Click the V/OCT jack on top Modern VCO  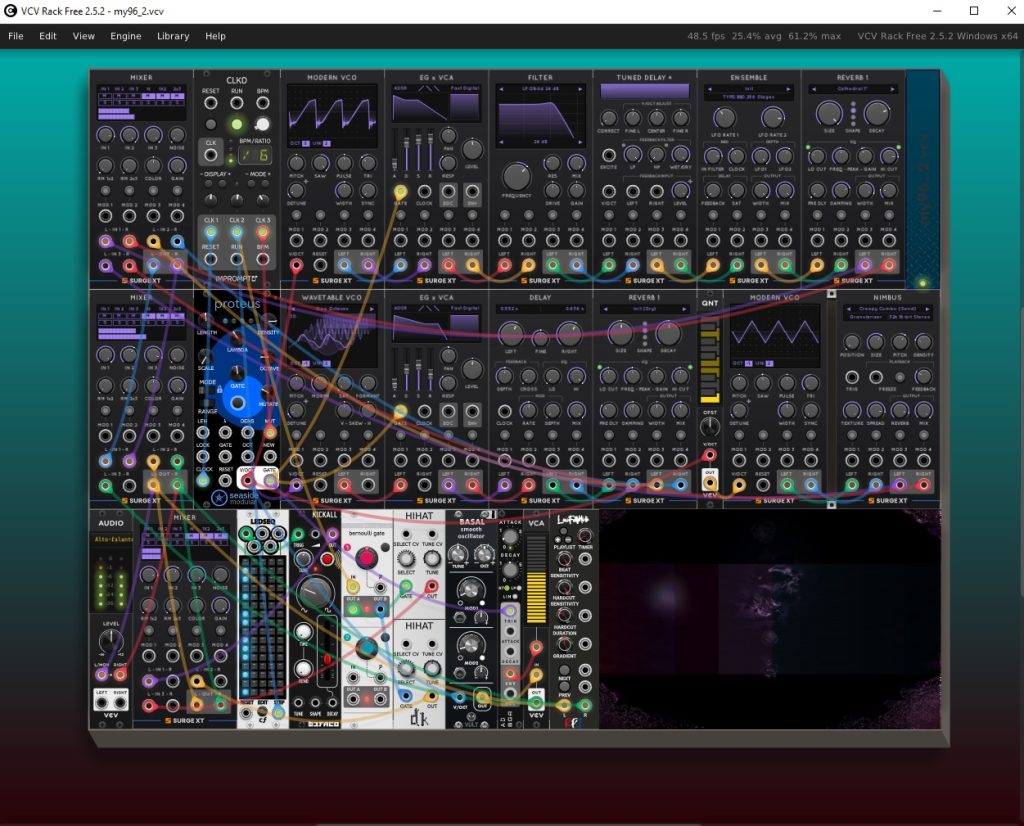pos(296,265)
